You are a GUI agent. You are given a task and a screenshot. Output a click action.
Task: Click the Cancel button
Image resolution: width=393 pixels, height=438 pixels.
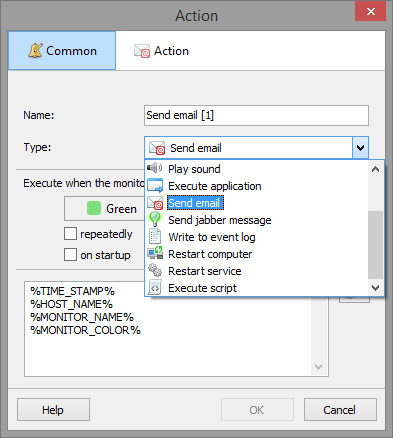[x=340, y=410]
